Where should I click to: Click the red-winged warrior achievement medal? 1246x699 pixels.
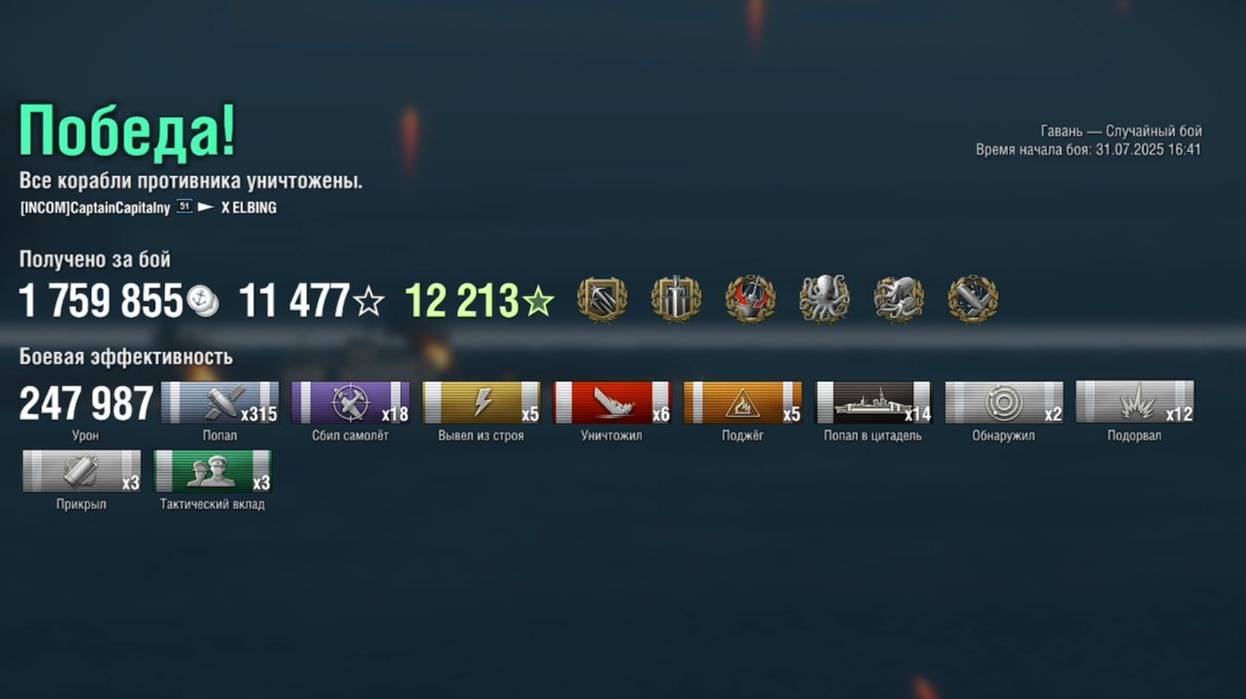coord(750,299)
